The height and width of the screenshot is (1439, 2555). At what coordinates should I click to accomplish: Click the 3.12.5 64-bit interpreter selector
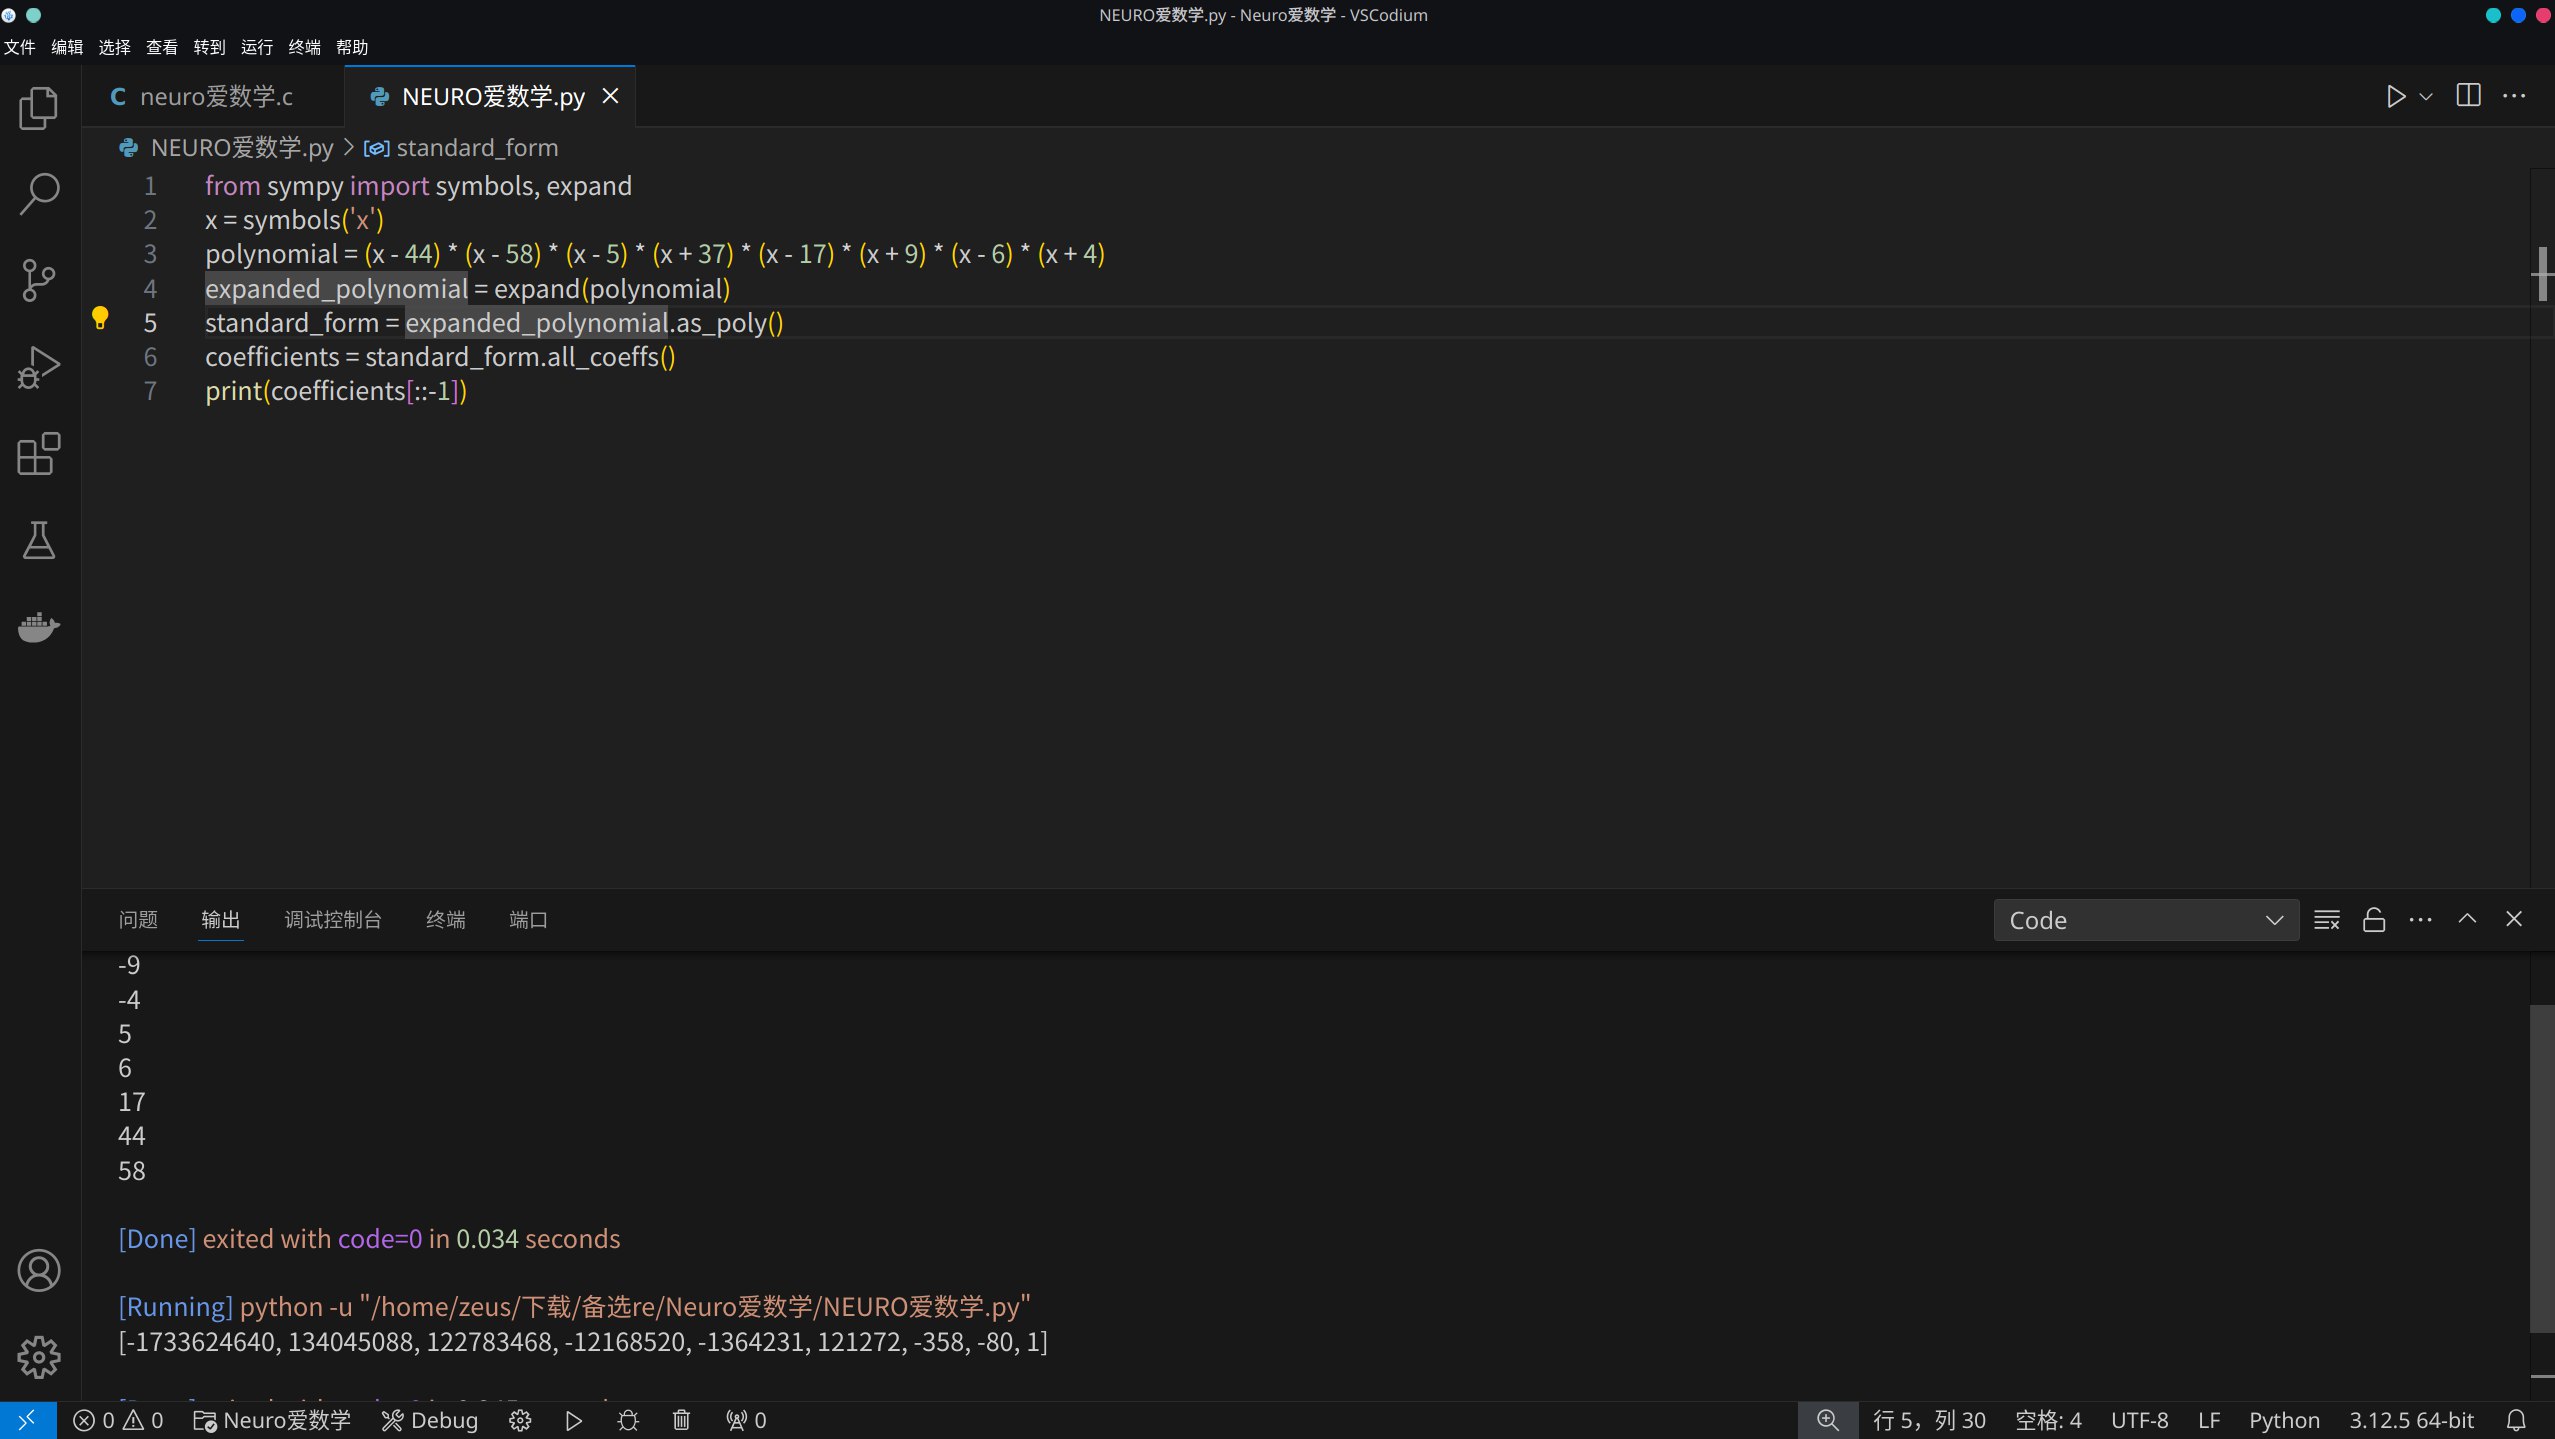coord(2410,1420)
